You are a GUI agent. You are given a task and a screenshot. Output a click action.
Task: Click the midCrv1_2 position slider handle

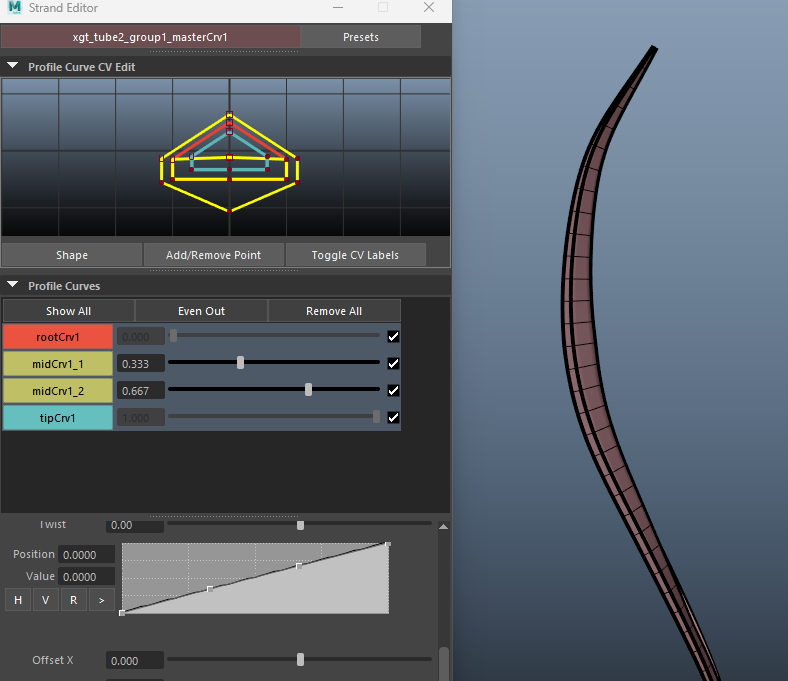pyautogui.click(x=308, y=390)
